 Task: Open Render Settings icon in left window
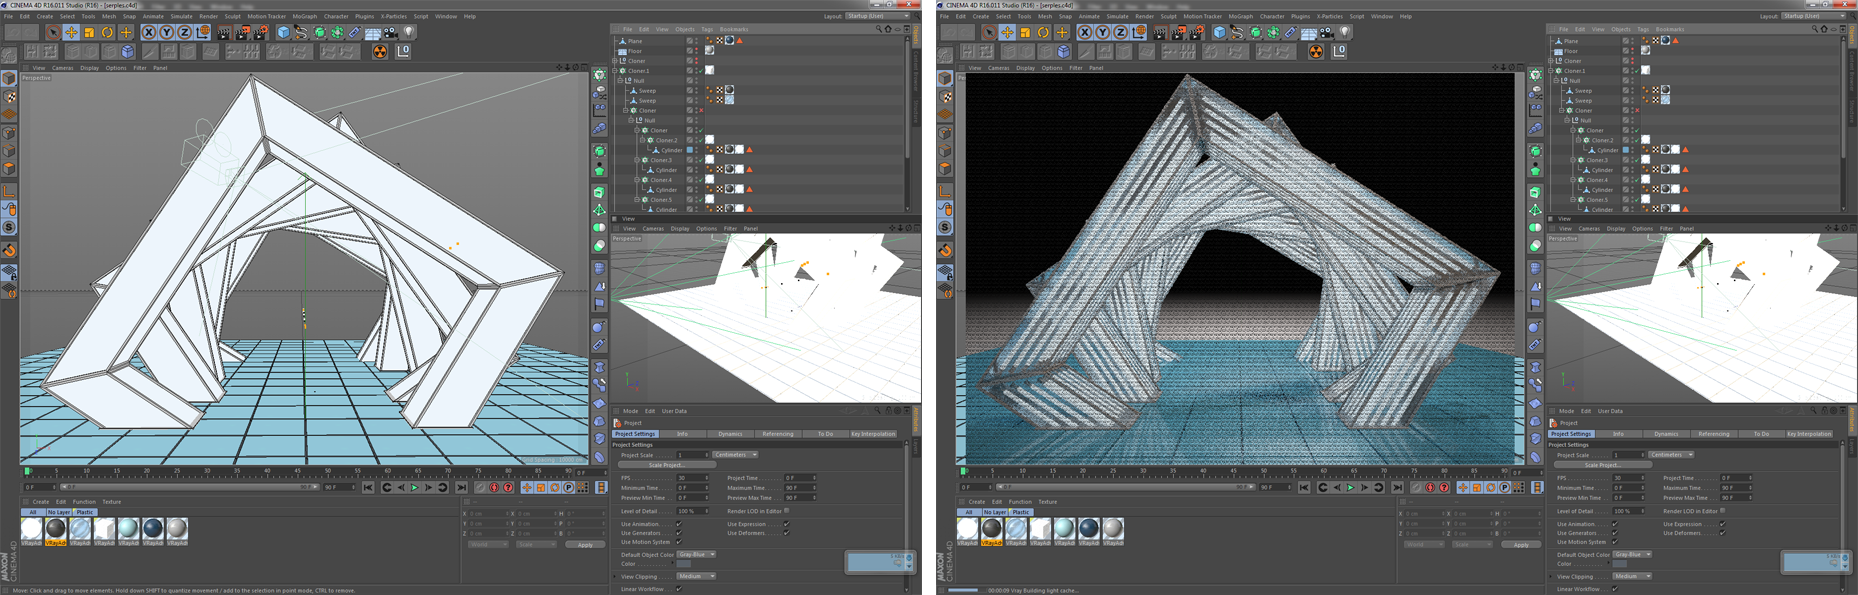coord(260,32)
